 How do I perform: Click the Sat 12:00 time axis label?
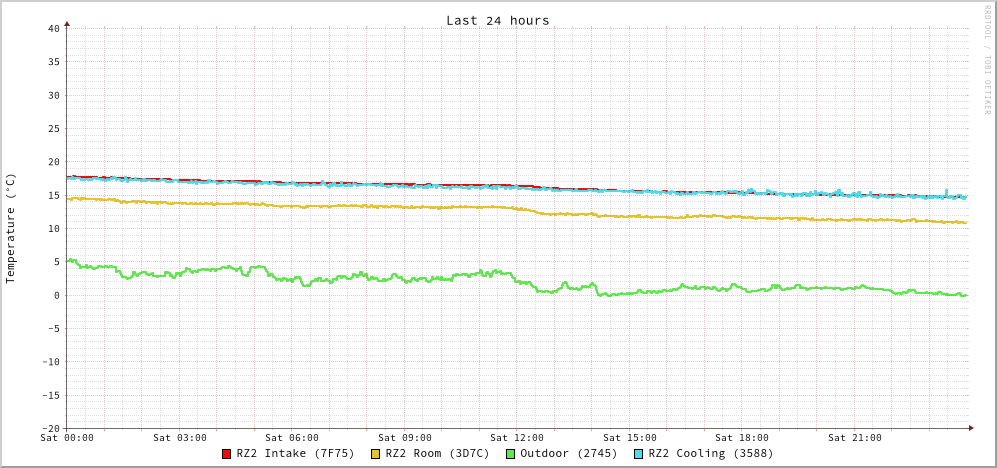pyautogui.click(x=517, y=437)
